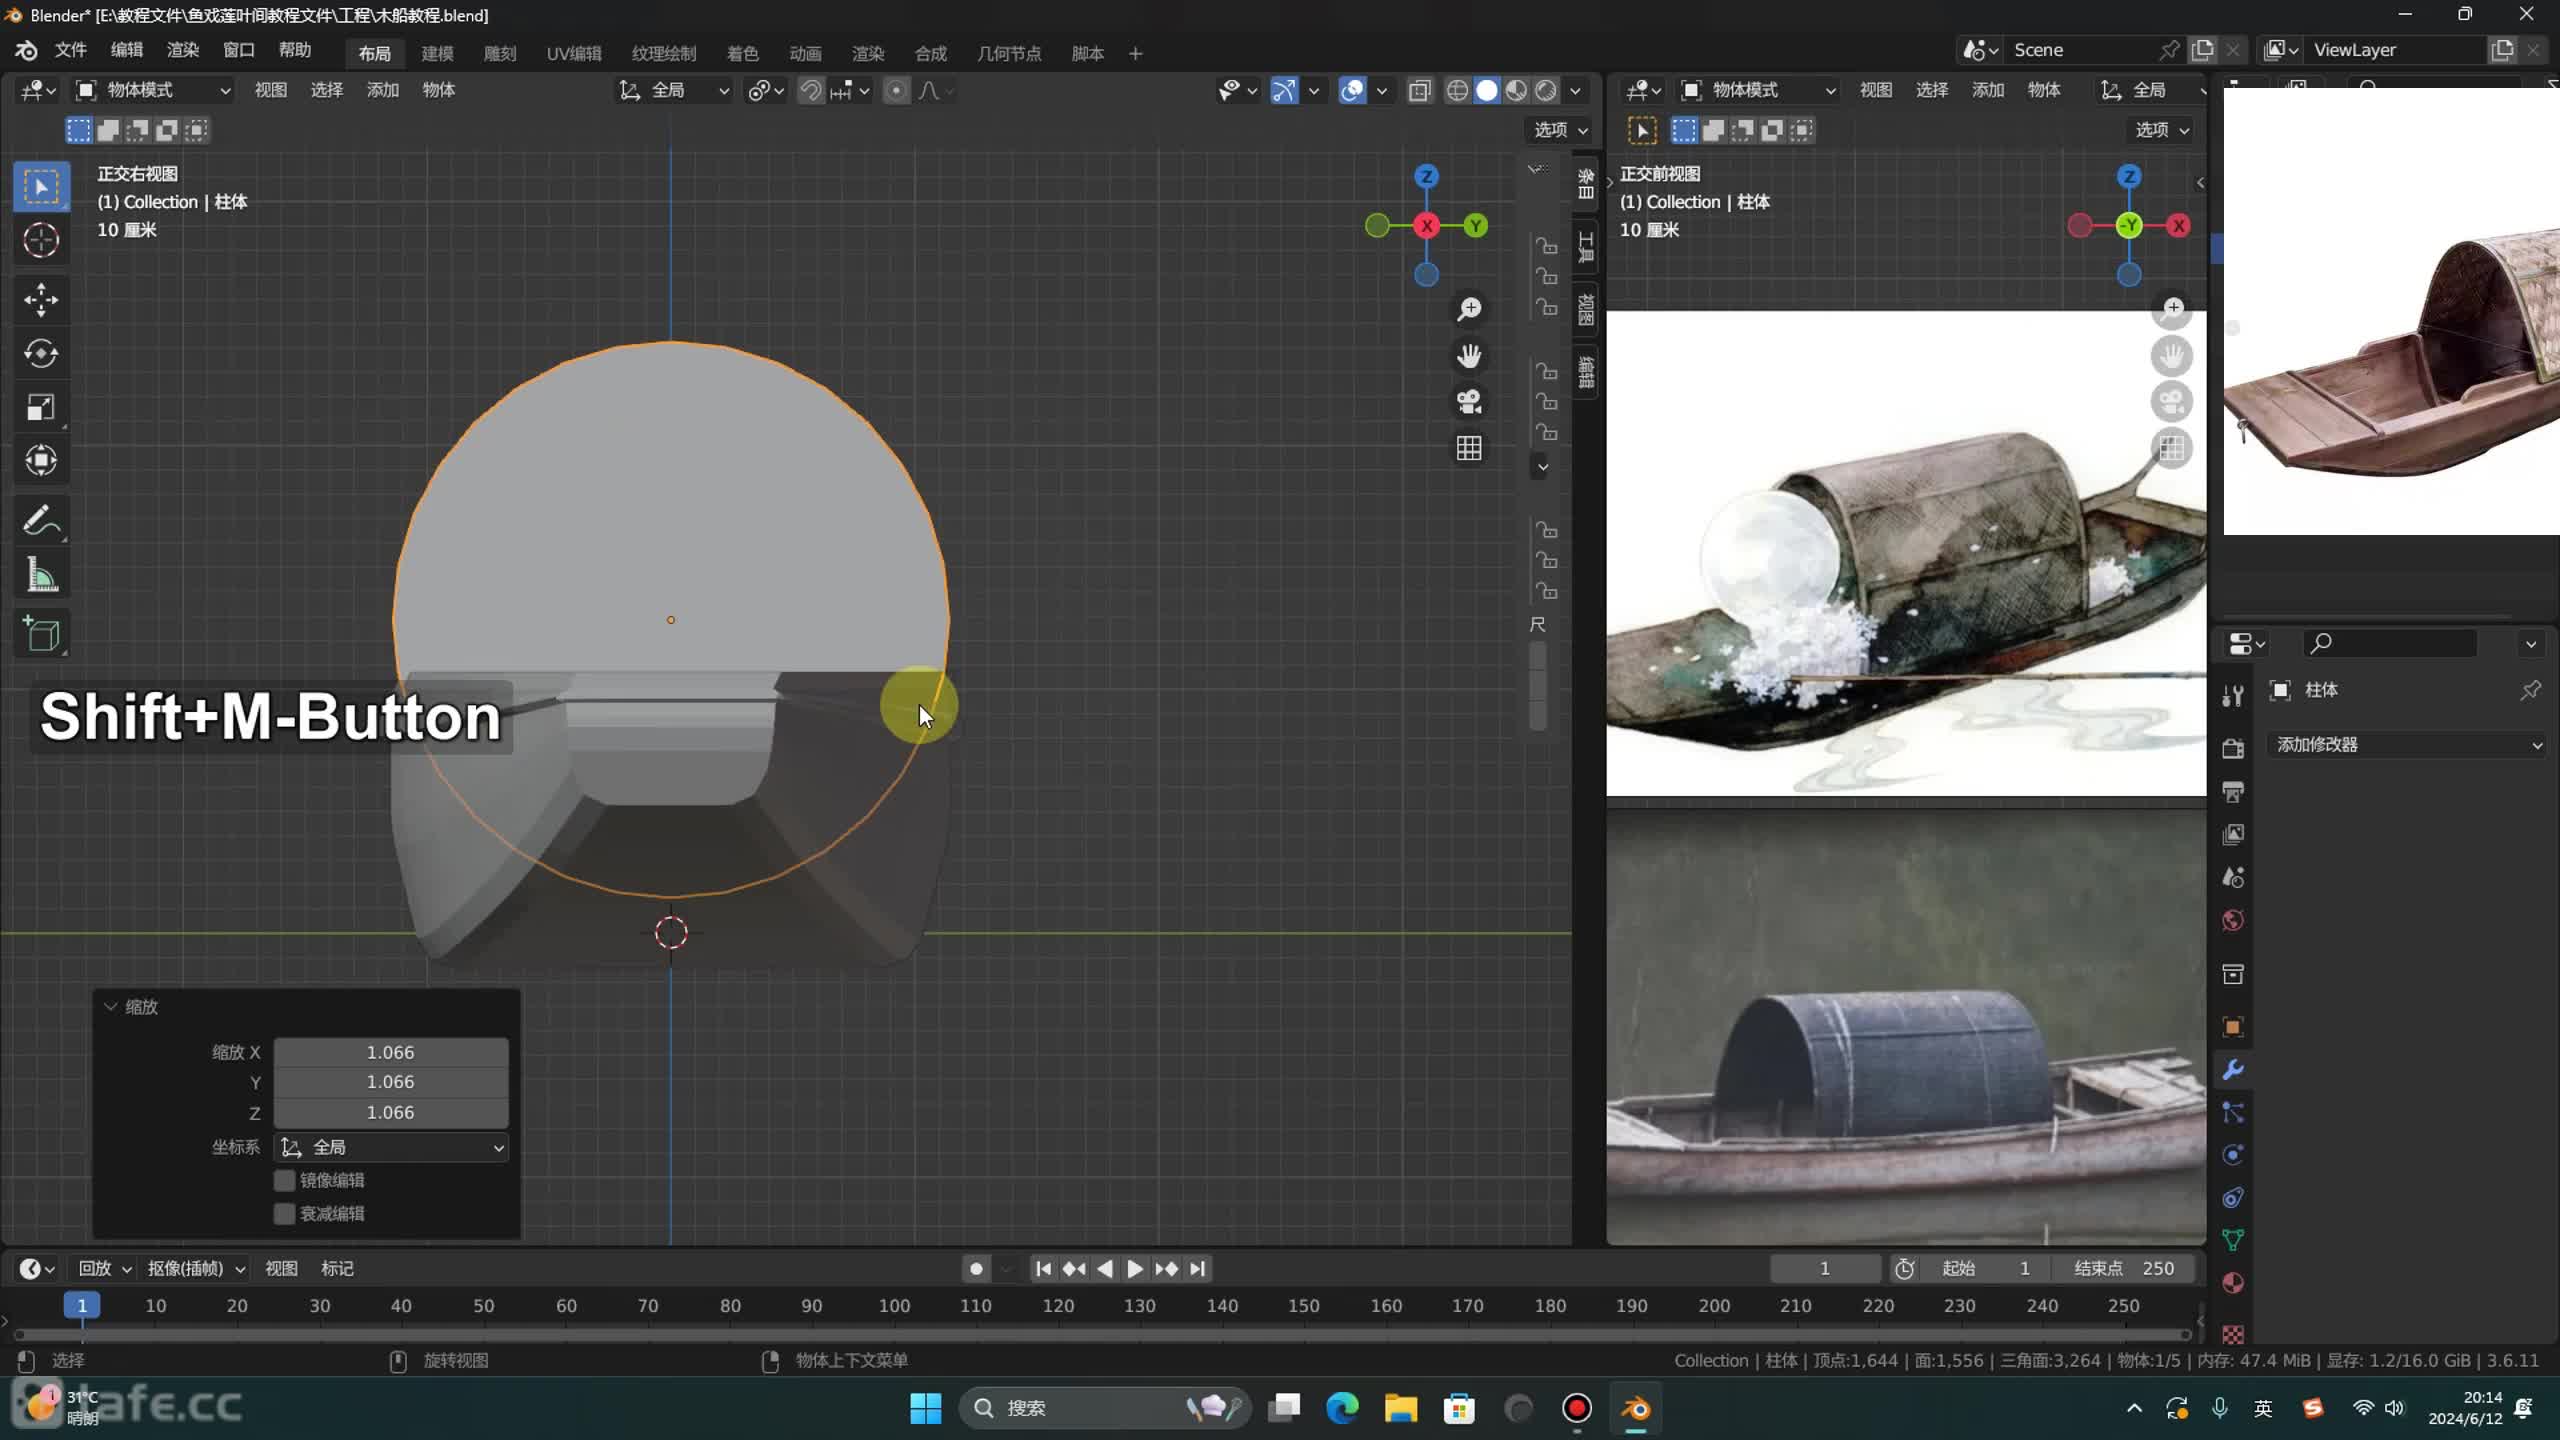Click 缩放 X value field
The width and height of the screenshot is (2560, 1440).
point(391,1052)
